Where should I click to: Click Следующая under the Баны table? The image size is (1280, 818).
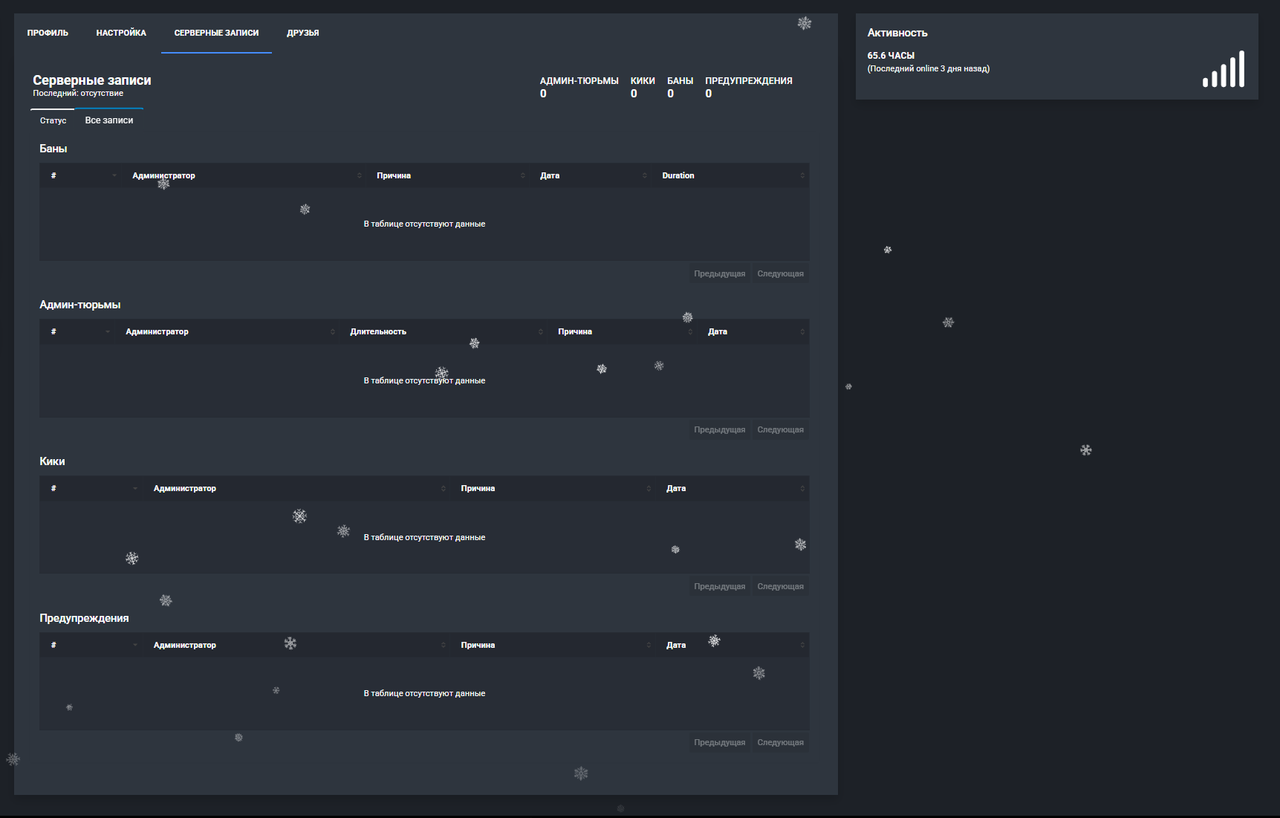[780, 274]
